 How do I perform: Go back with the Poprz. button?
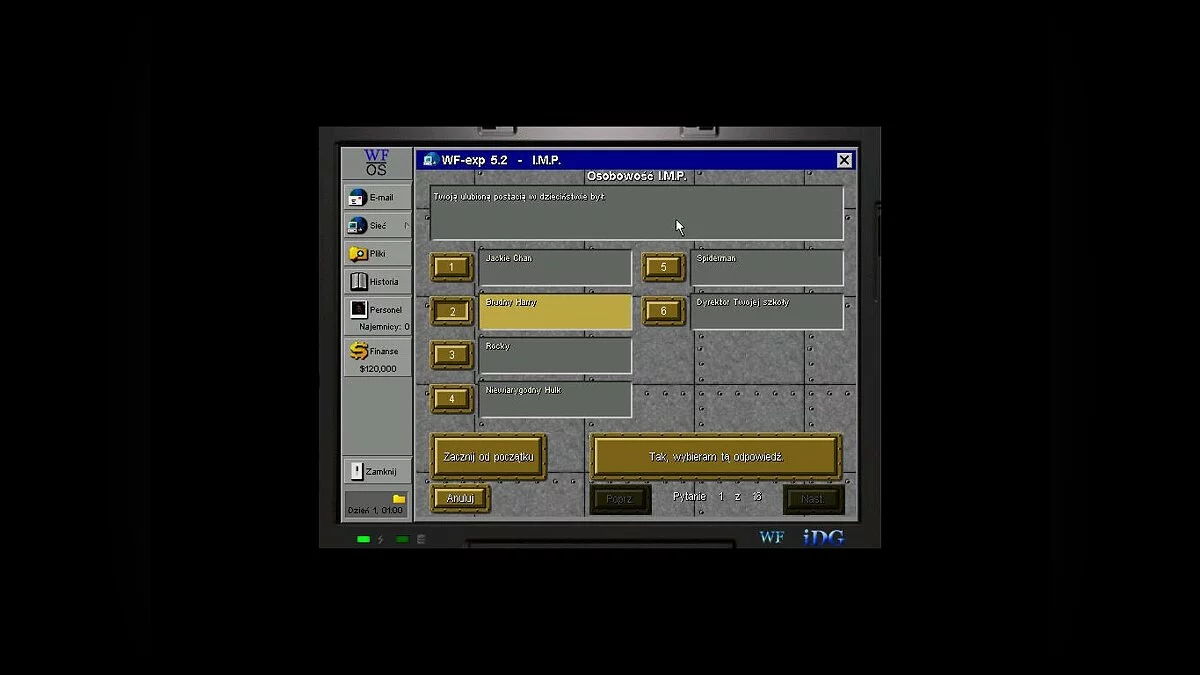620,498
